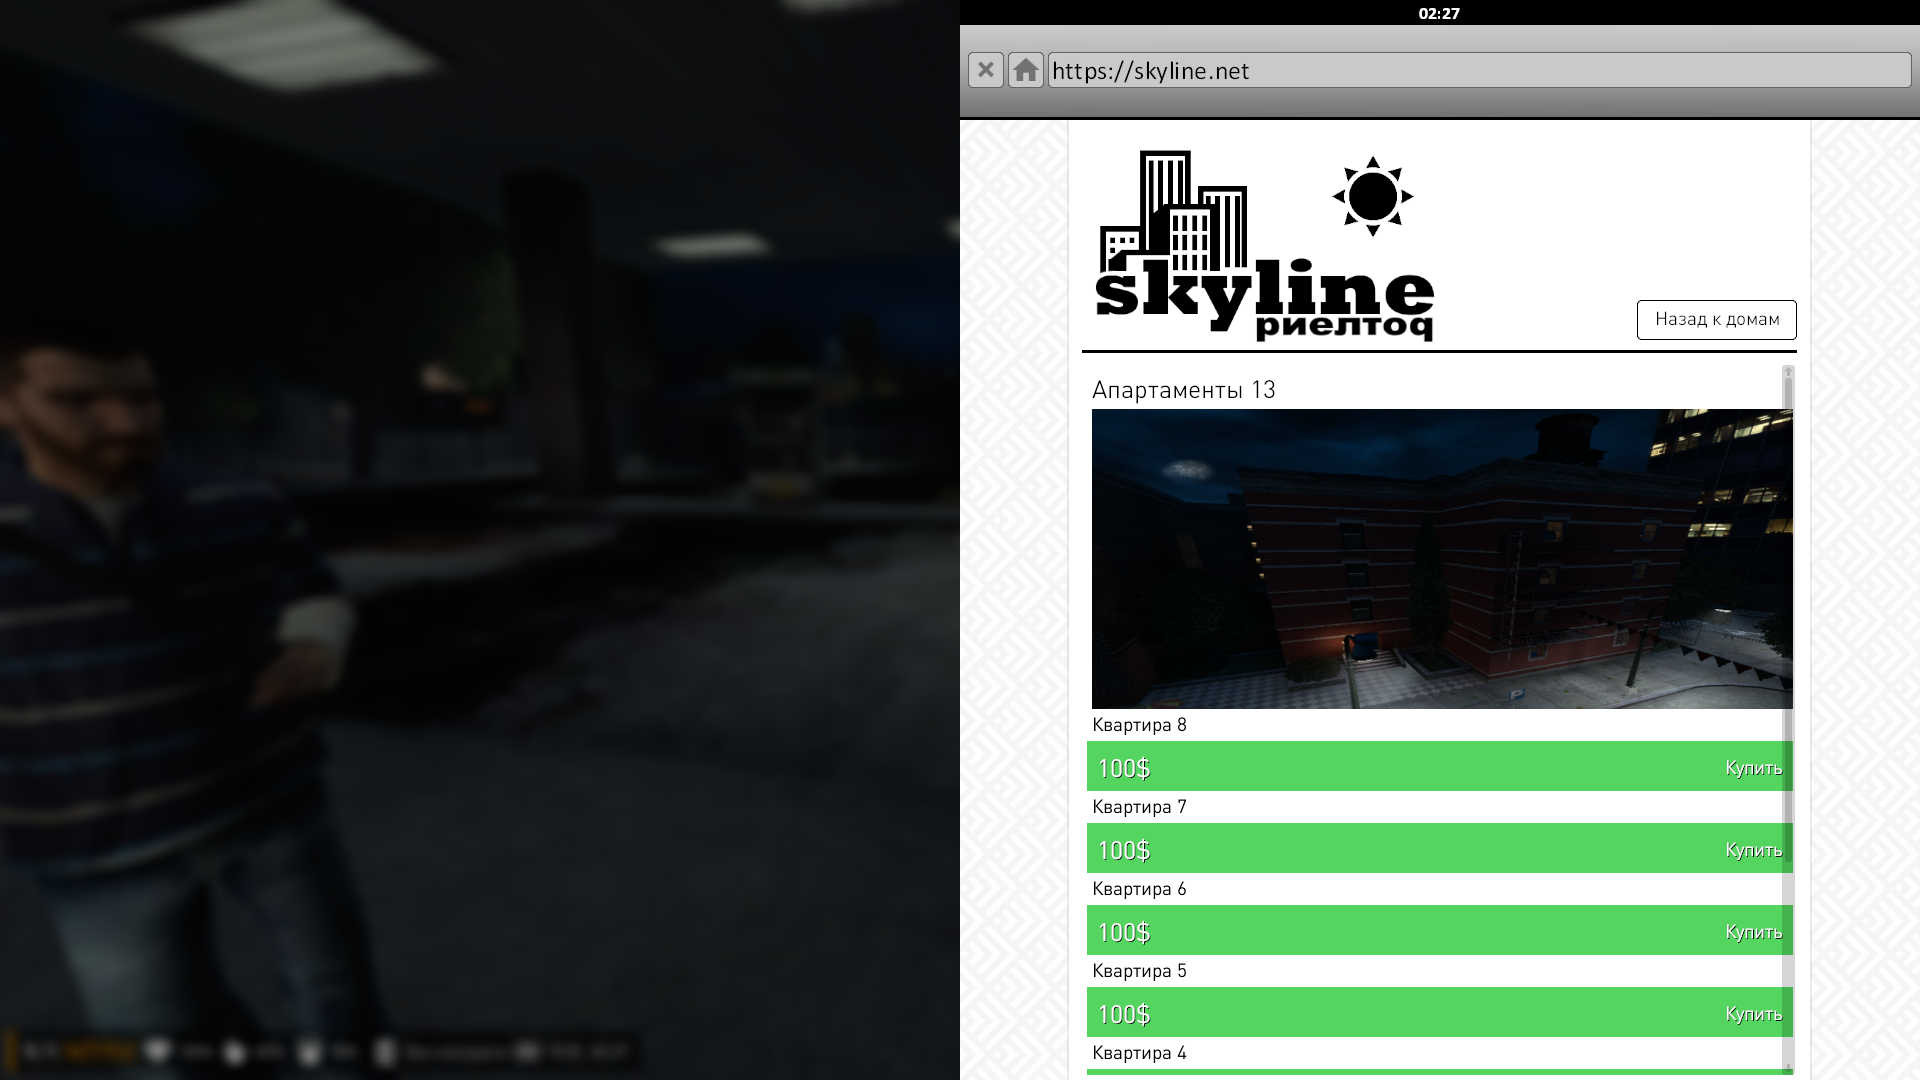
Task: Click the sun icon in the header
Action: [x=1372, y=196]
